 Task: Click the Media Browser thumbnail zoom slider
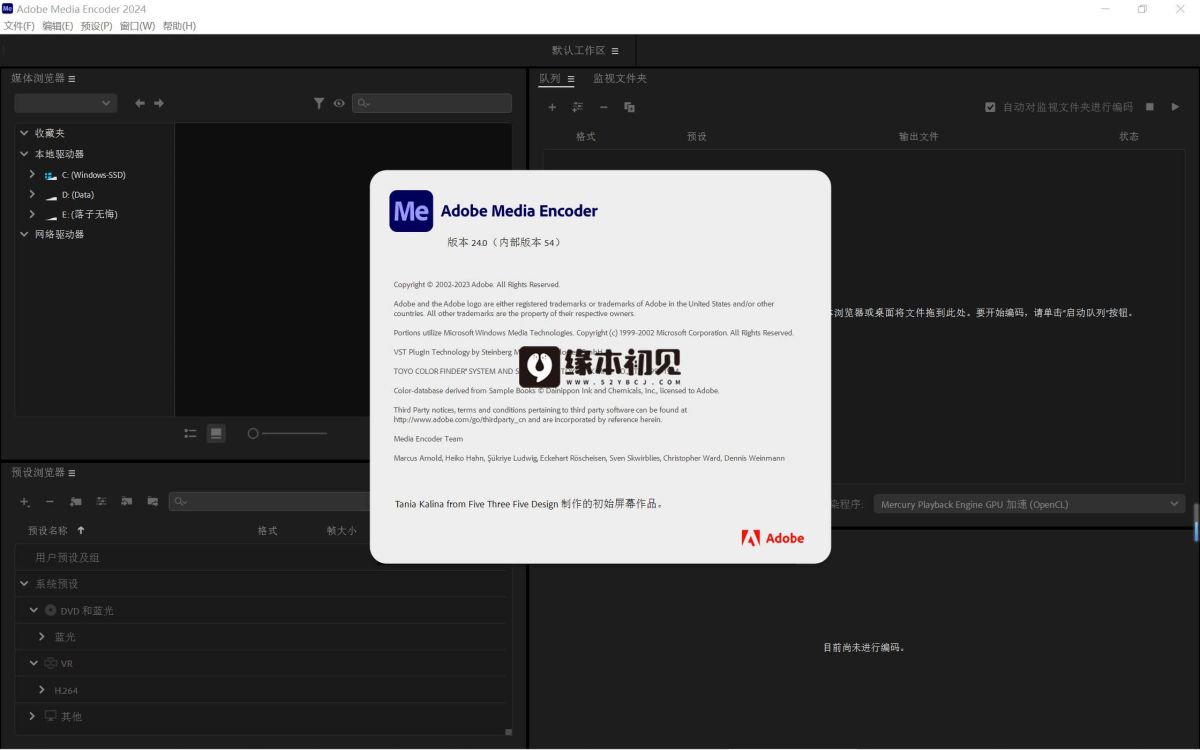(x=287, y=433)
